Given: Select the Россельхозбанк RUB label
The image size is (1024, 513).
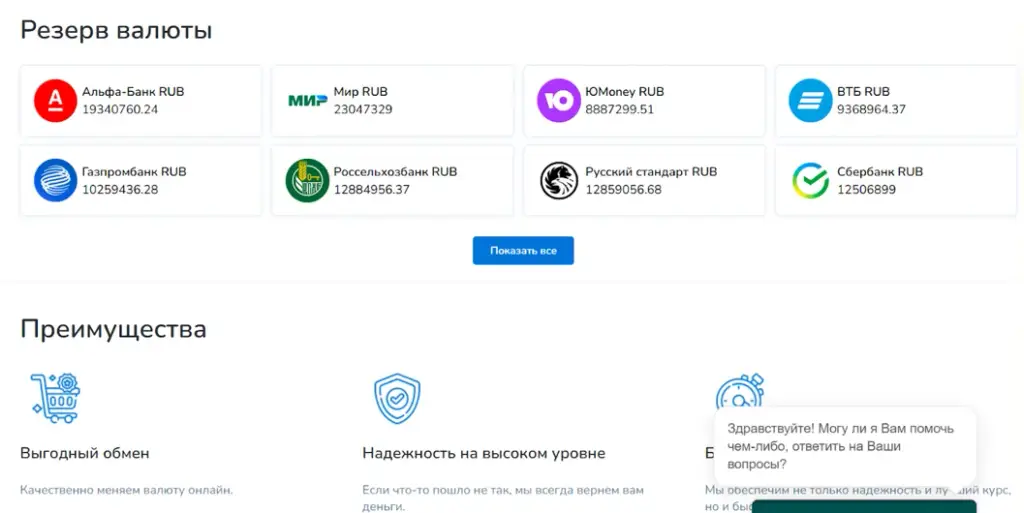Looking at the screenshot, I should (x=395, y=172).
